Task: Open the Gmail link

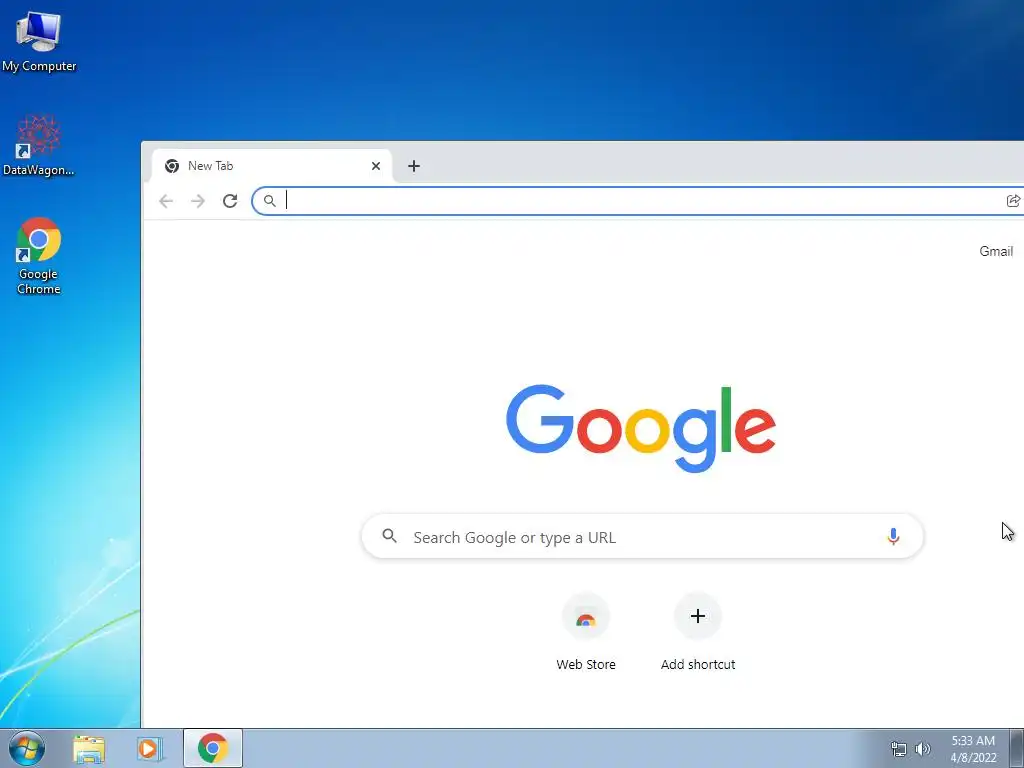Action: pos(996,251)
